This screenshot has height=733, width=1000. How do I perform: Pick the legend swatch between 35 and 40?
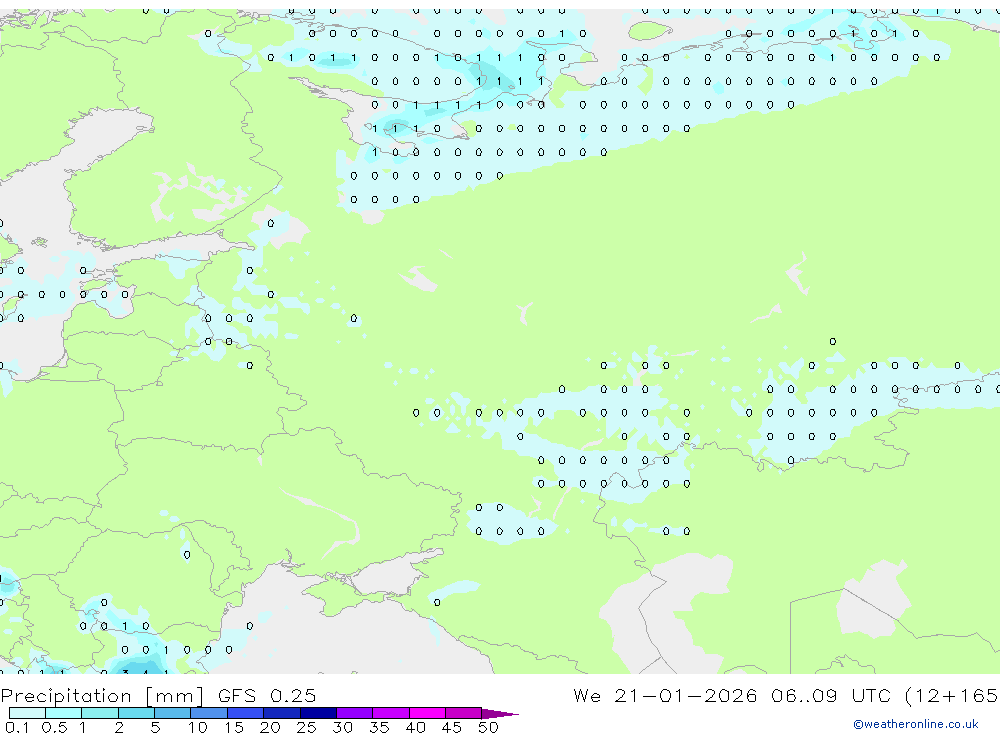pyautogui.click(x=391, y=713)
